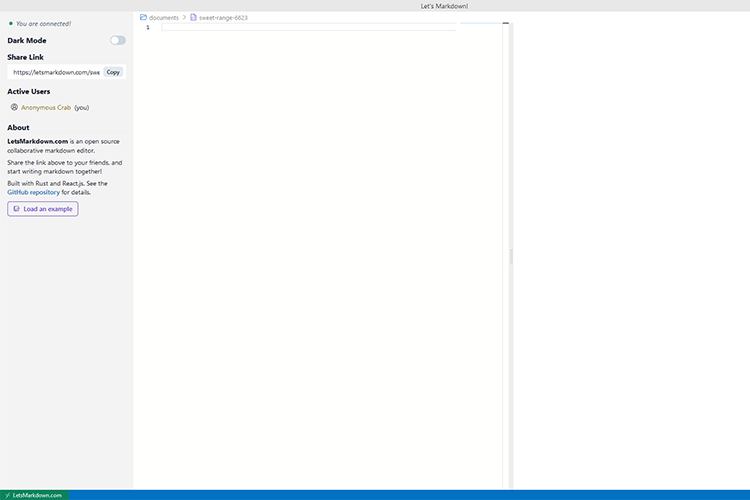Click the LetsMarkdown.com status bar item

point(37,495)
